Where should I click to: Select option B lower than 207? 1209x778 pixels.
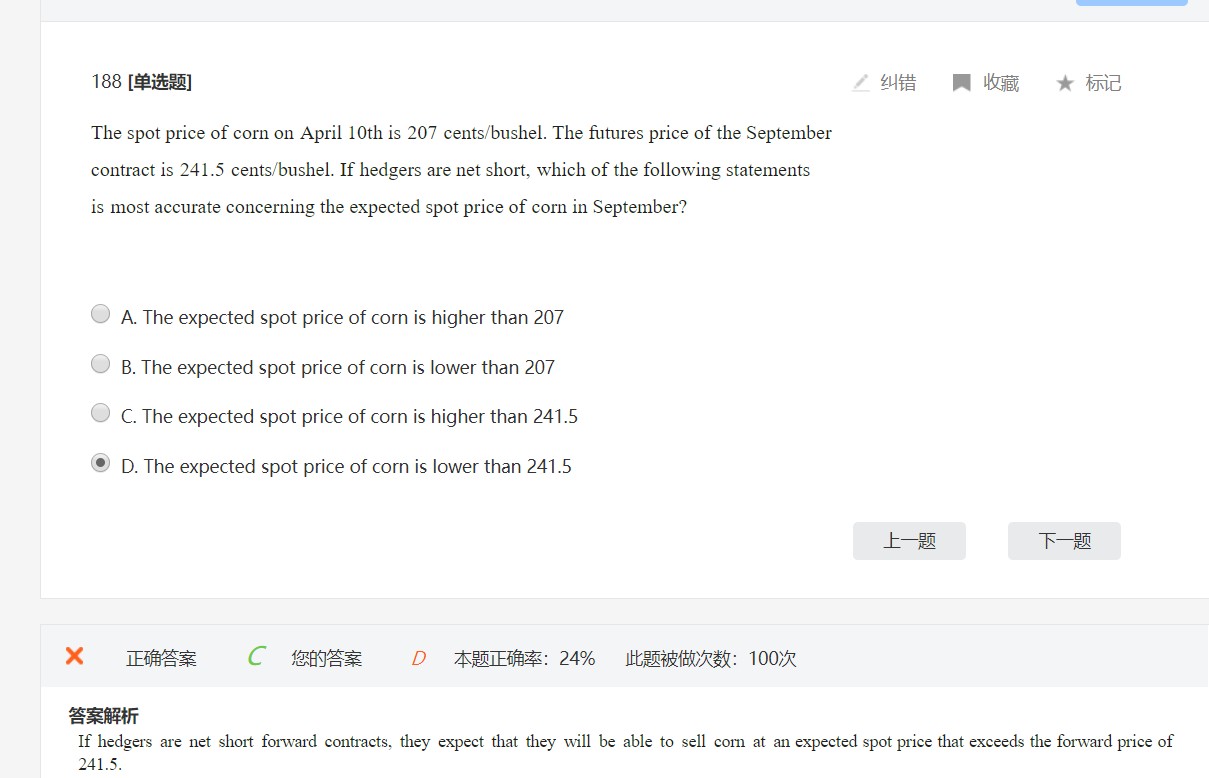click(x=100, y=364)
